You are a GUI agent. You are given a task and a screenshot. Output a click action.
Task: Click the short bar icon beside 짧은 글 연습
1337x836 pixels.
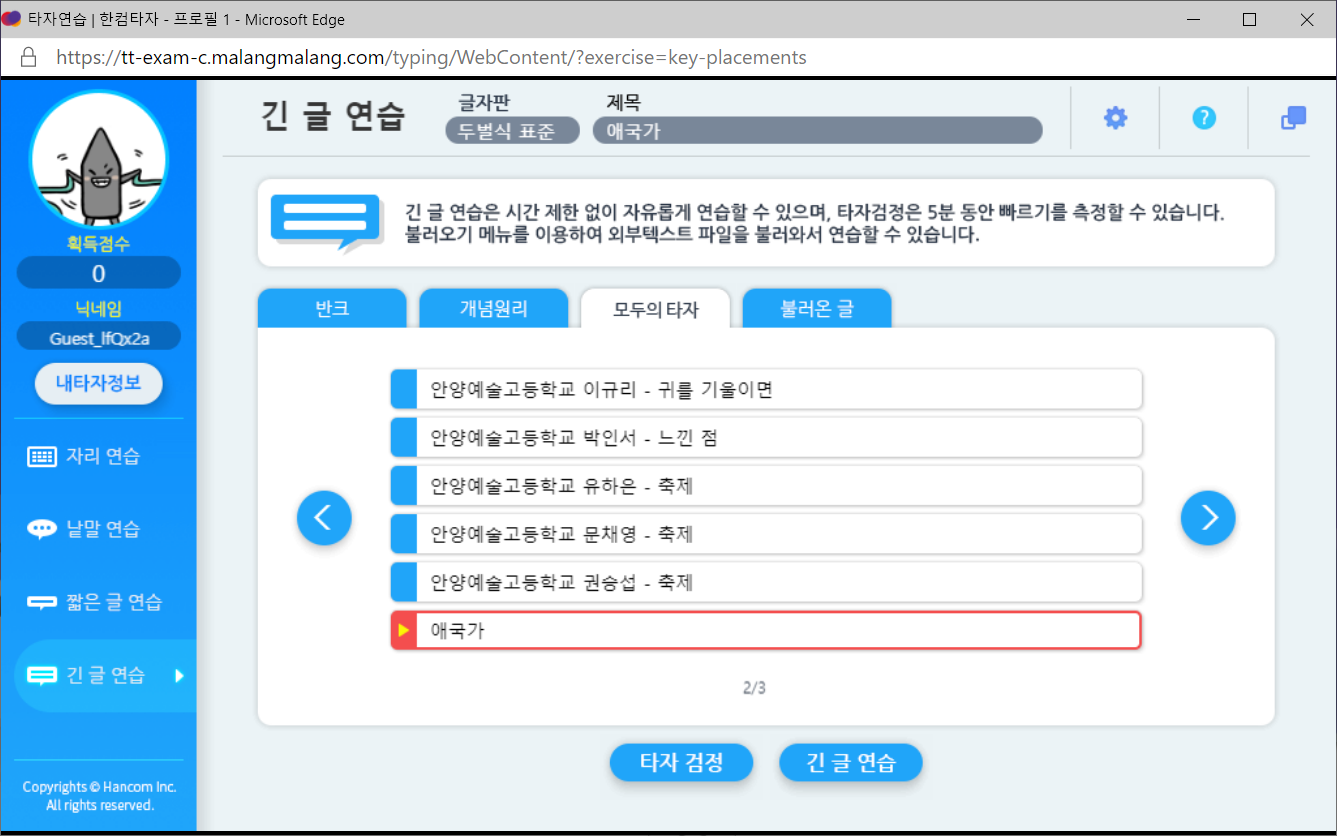[x=42, y=603]
